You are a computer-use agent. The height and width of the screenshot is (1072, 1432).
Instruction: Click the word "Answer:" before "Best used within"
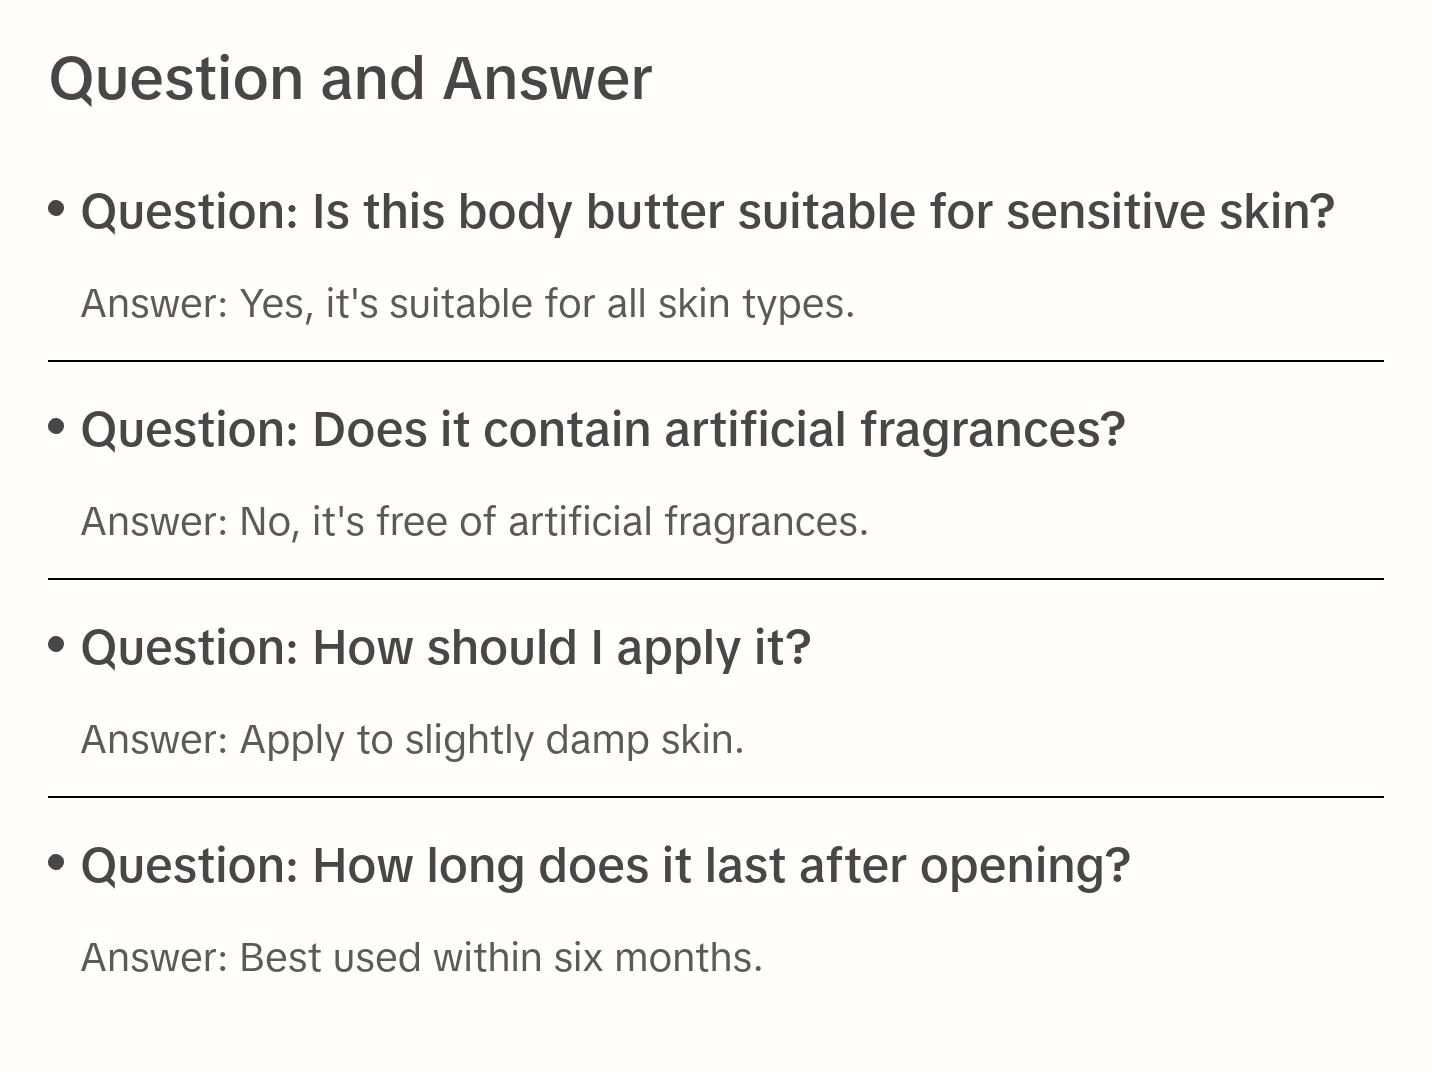[155, 958]
